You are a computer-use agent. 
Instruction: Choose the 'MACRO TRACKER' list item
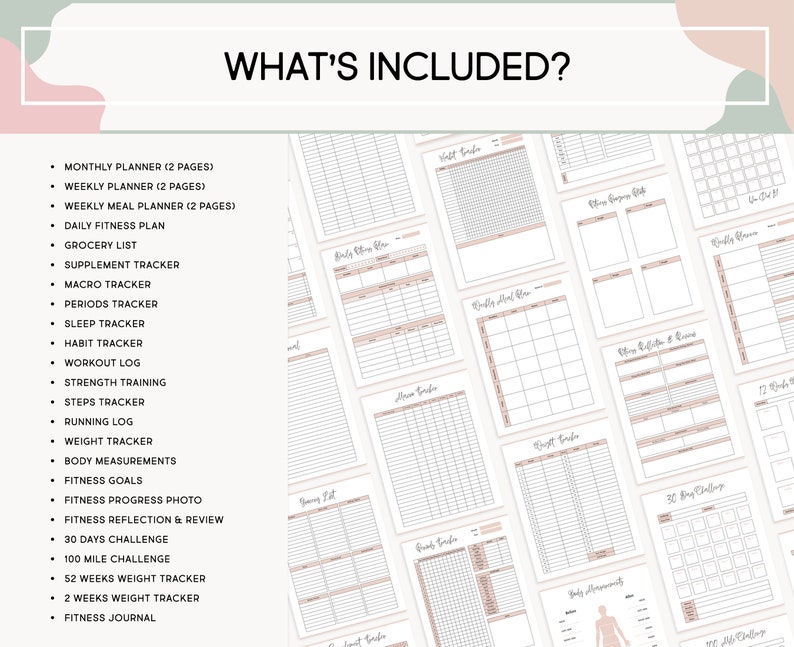(x=107, y=285)
